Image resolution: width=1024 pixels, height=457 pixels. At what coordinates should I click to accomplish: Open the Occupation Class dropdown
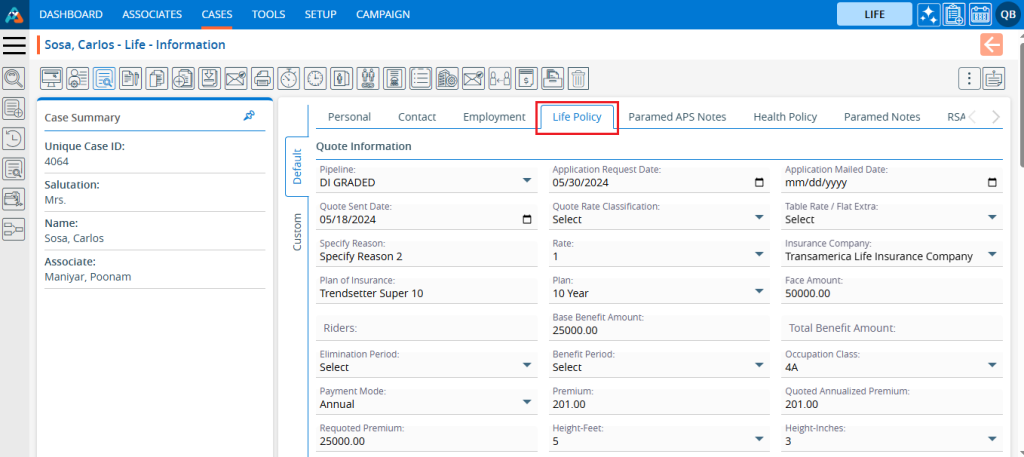tap(992, 366)
